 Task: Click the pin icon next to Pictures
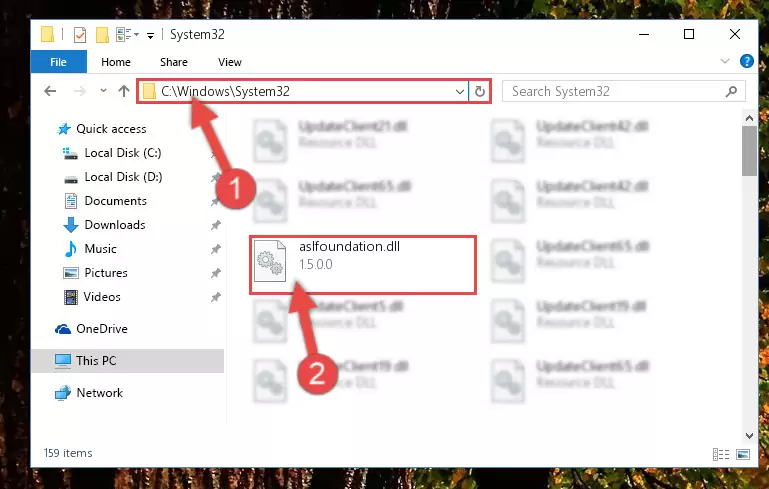pos(215,273)
